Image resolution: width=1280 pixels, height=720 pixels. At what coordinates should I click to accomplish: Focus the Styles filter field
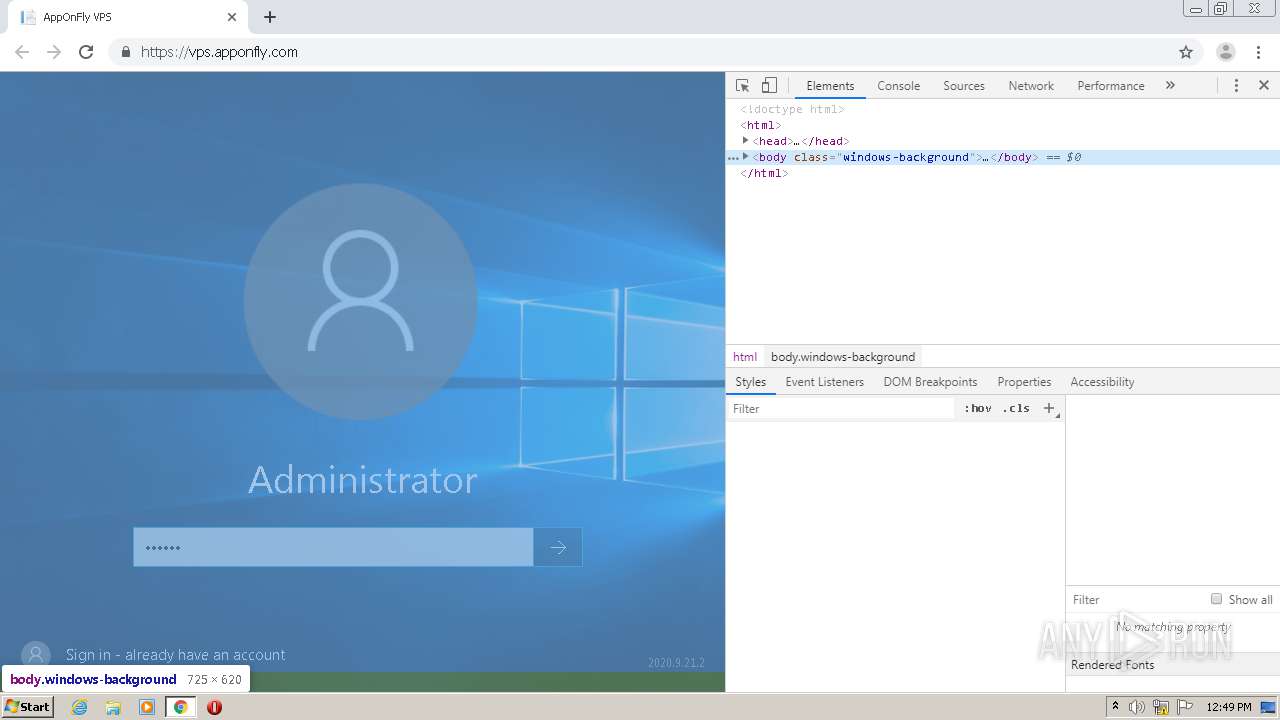pyautogui.click(x=840, y=409)
